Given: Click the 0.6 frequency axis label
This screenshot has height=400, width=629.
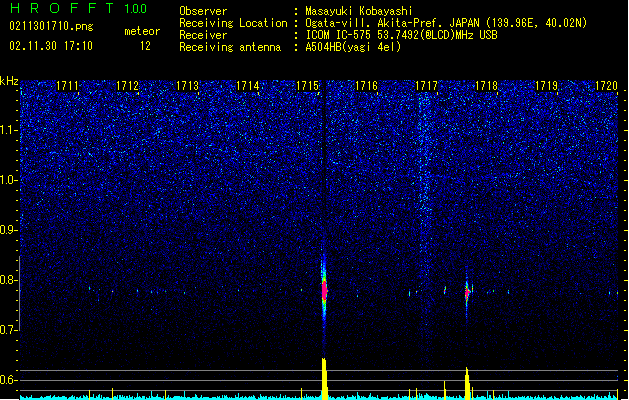Looking at the screenshot, I should coord(9,380).
